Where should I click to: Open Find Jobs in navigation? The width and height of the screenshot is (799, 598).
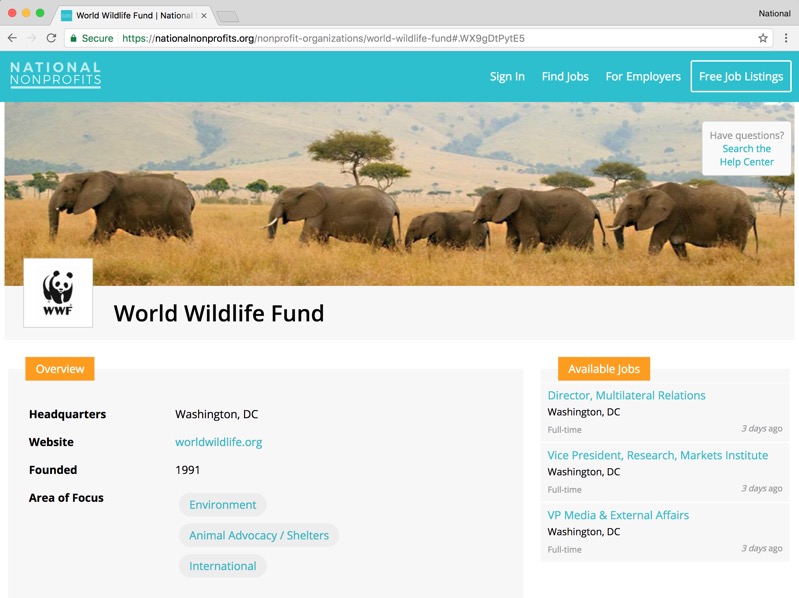click(565, 76)
